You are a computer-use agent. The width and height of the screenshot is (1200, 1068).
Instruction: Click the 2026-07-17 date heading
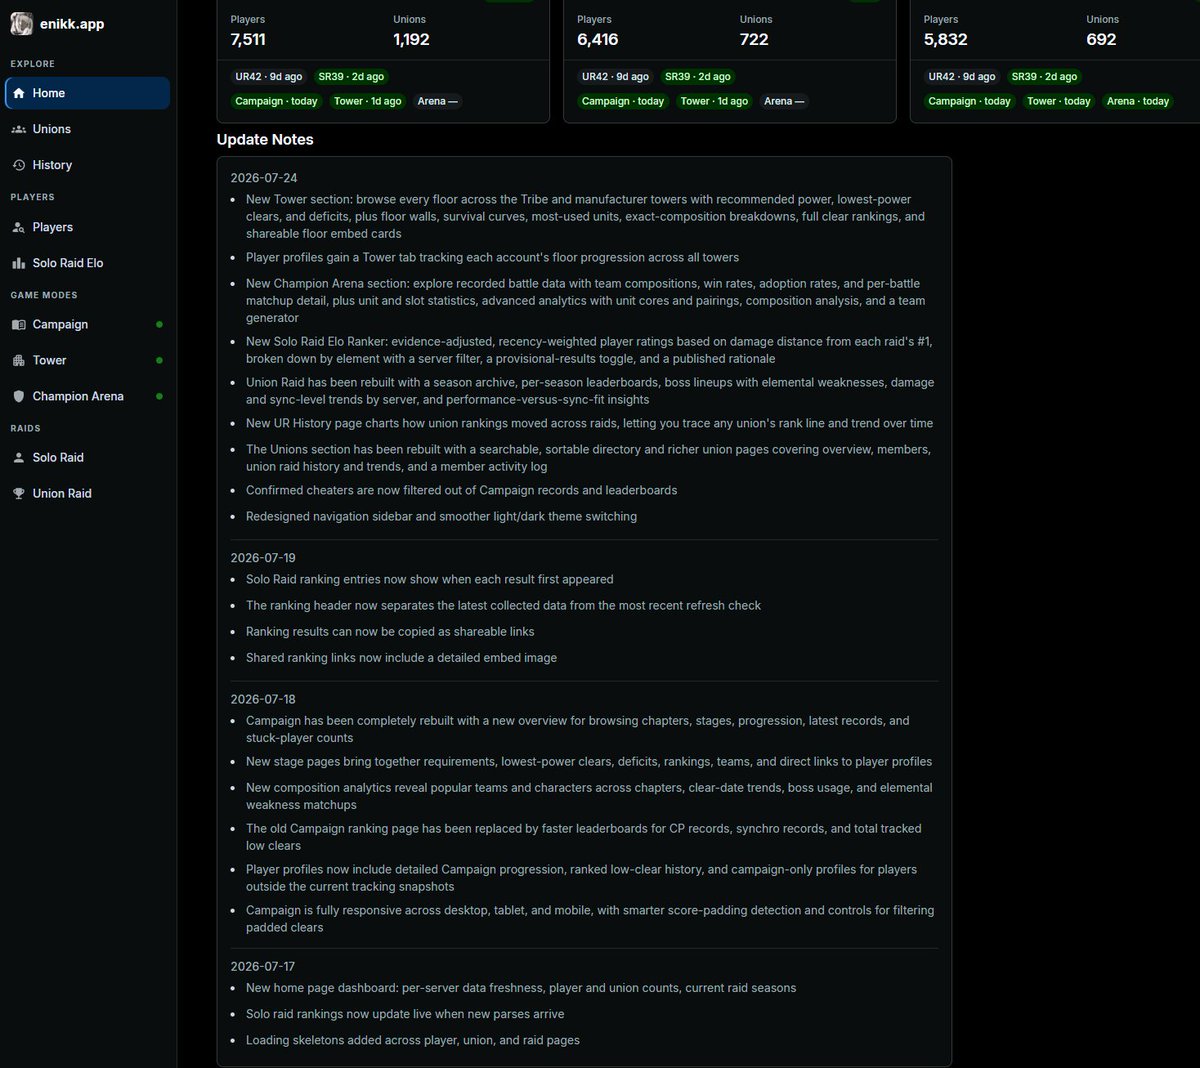pyautogui.click(x=263, y=967)
